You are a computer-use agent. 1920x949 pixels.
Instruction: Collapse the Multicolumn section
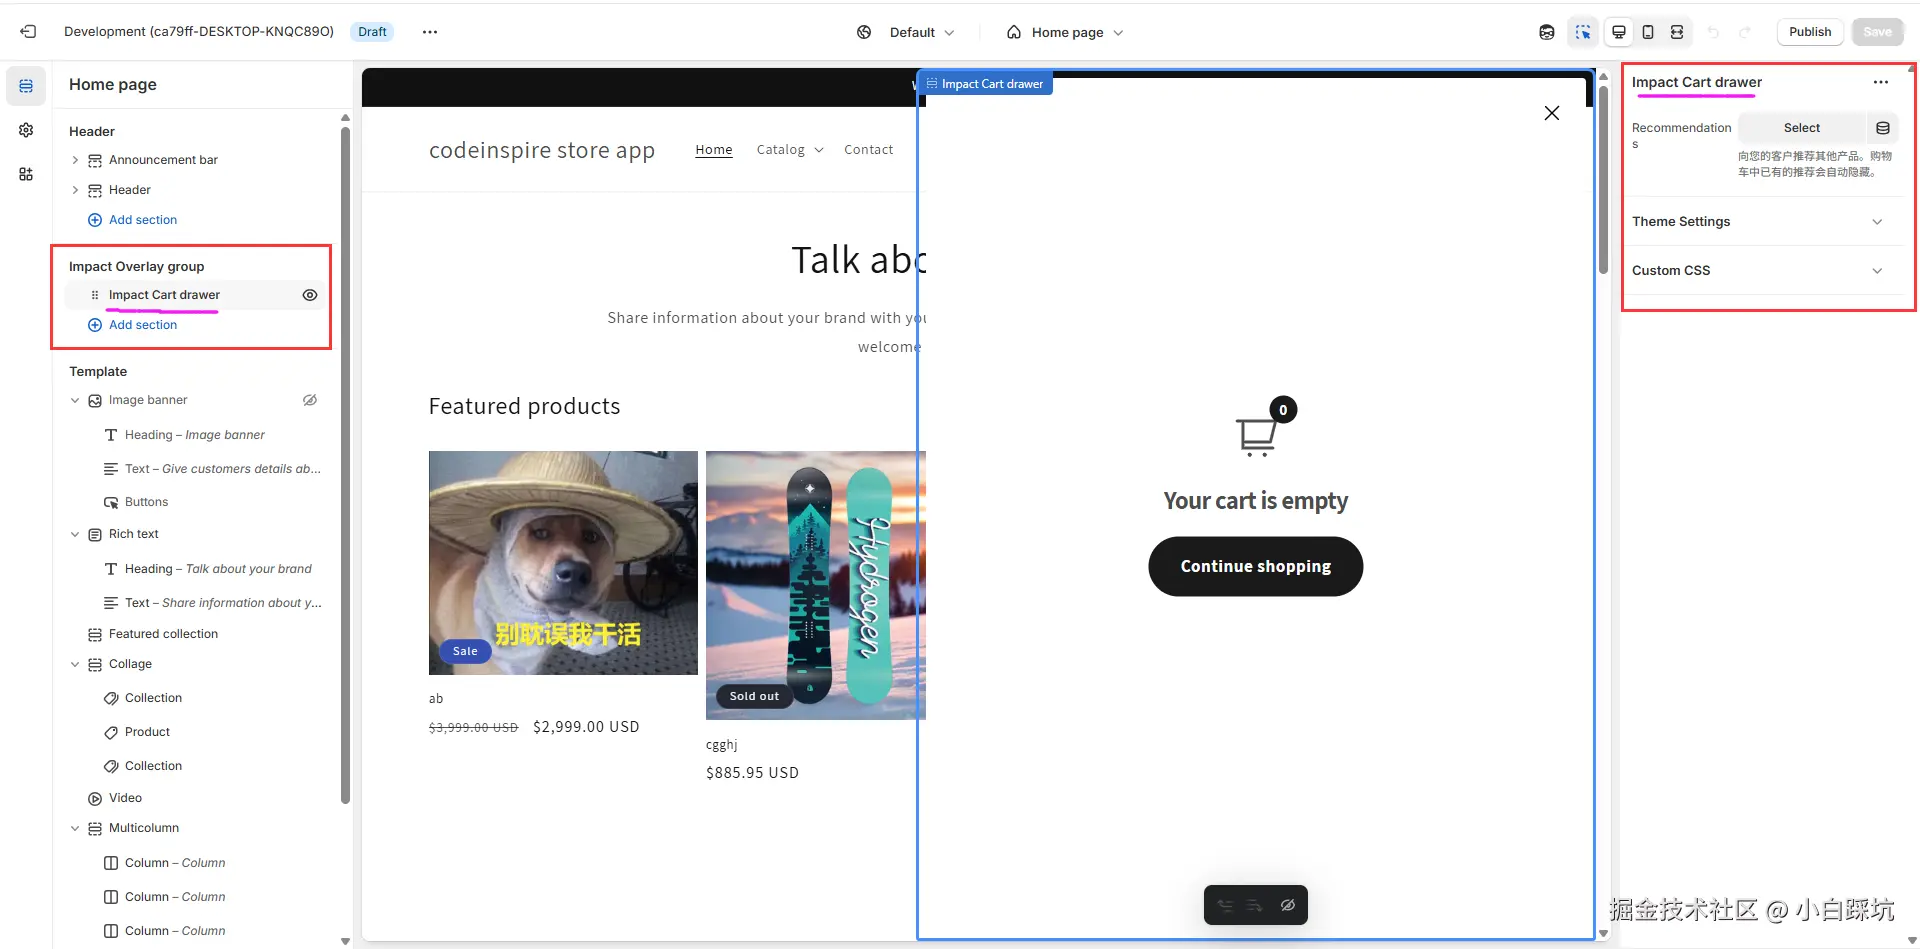point(75,828)
